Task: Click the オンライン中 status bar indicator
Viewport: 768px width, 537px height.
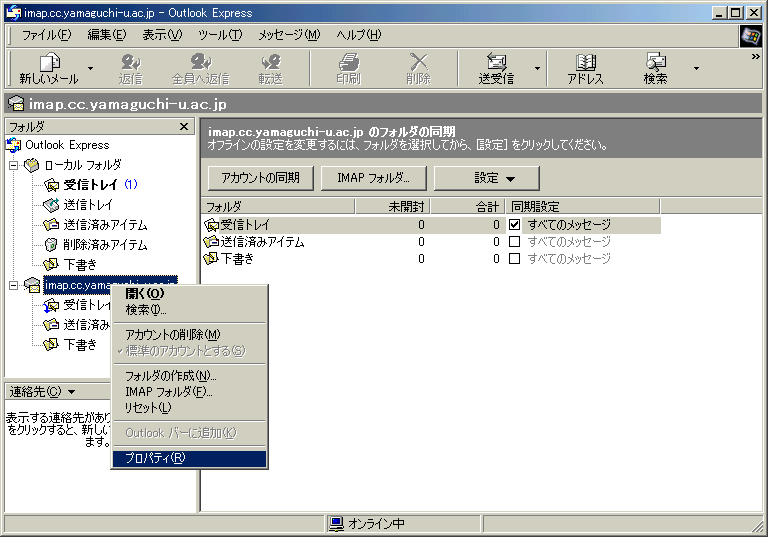Action: [x=367, y=524]
